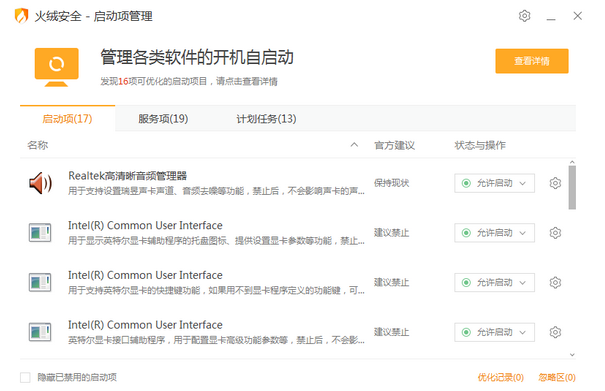Screen dimensions: 605x391
Task: Close the 启动项管理 window
Action: tap(578, 16)
